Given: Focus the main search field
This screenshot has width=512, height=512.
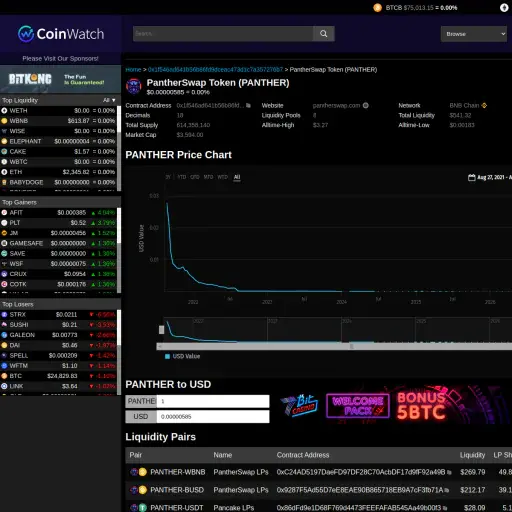Looking at the screenshot, I should click(x=223, y=34).
